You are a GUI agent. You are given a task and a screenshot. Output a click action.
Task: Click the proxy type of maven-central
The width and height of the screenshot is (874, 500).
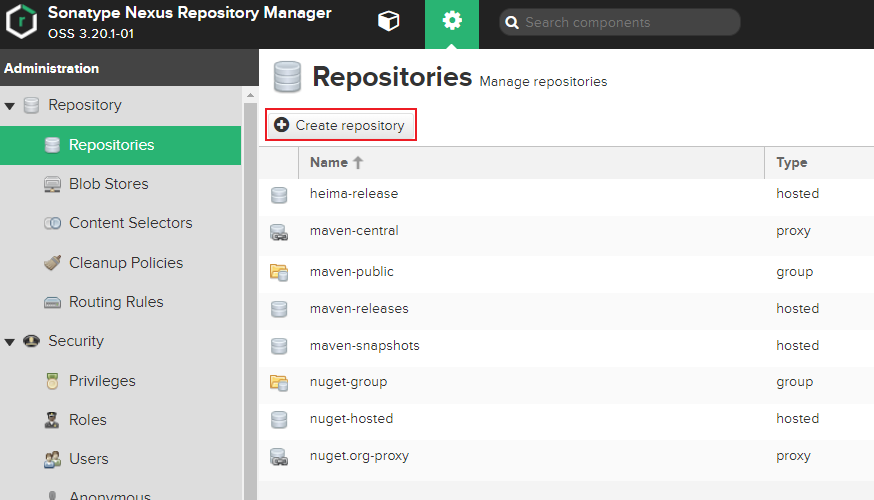click(x=793, y=231)
